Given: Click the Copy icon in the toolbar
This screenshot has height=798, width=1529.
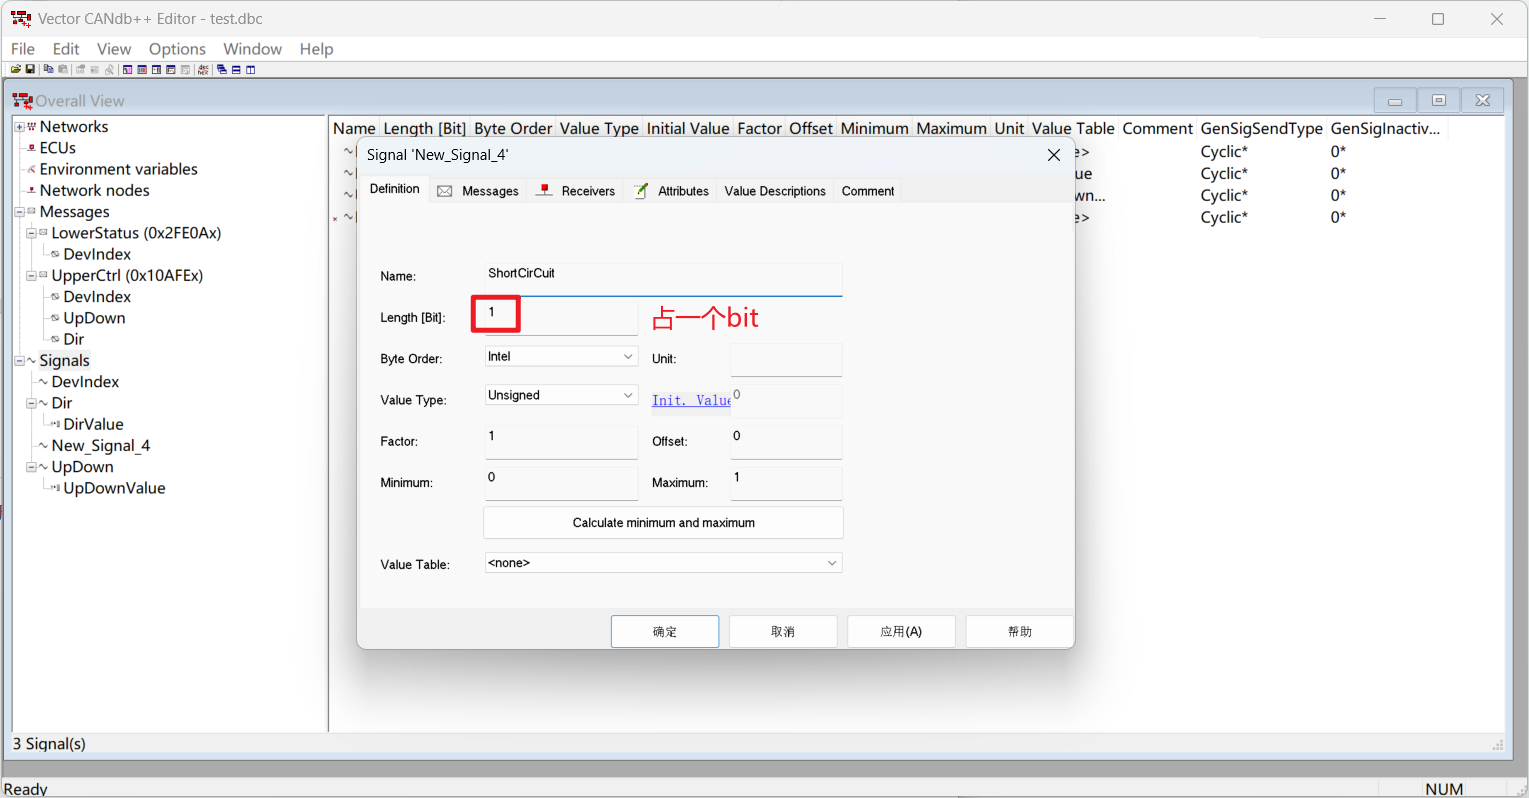Looking at the screenshot, I should (x=48, y=70).
